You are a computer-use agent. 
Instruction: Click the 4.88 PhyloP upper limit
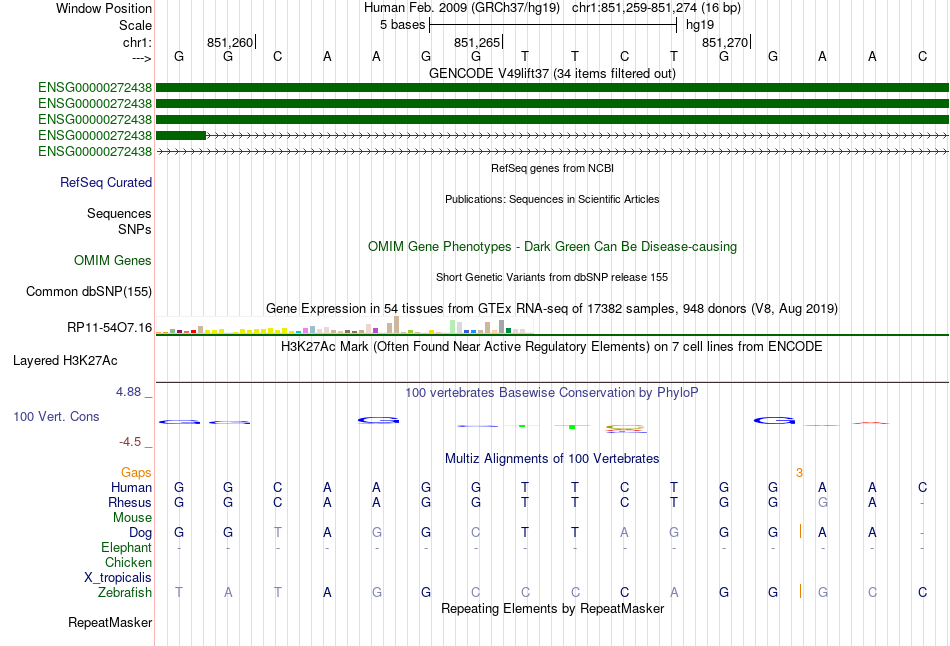click(128, 392)
